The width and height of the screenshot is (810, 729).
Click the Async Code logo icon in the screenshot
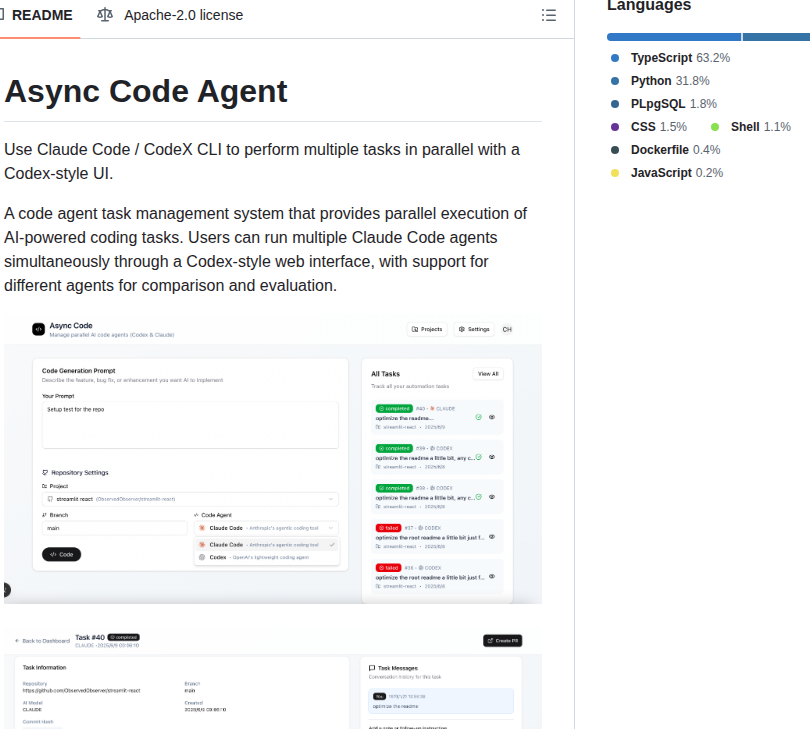coord(39,329)
